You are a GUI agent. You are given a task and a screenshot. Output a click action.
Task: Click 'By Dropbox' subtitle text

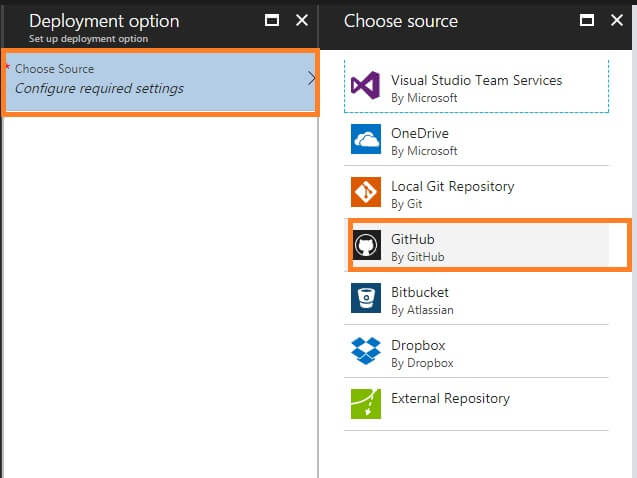[x=422, y=363]
